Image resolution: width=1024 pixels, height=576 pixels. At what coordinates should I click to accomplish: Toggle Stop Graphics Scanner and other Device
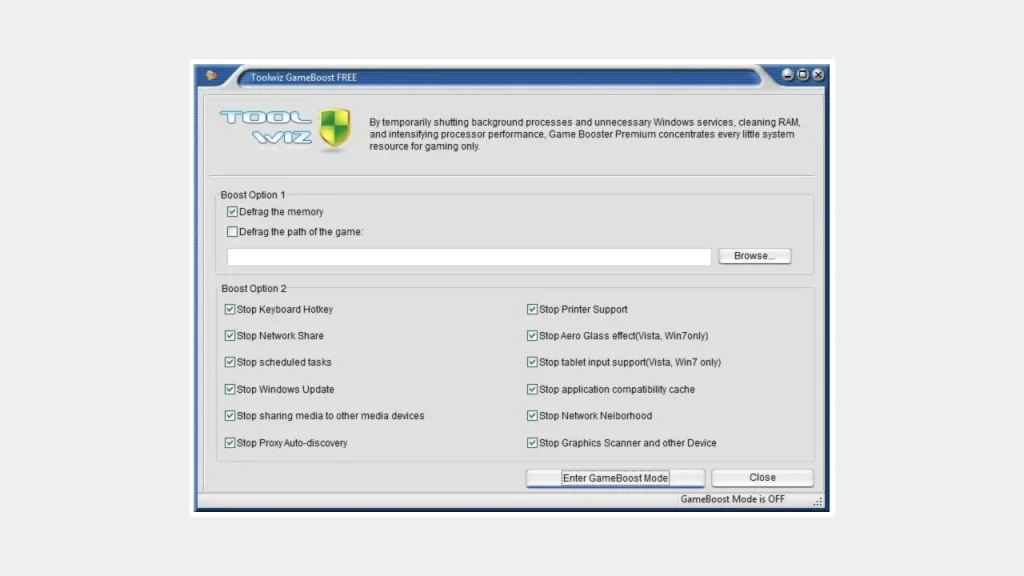tap(532, 442)
